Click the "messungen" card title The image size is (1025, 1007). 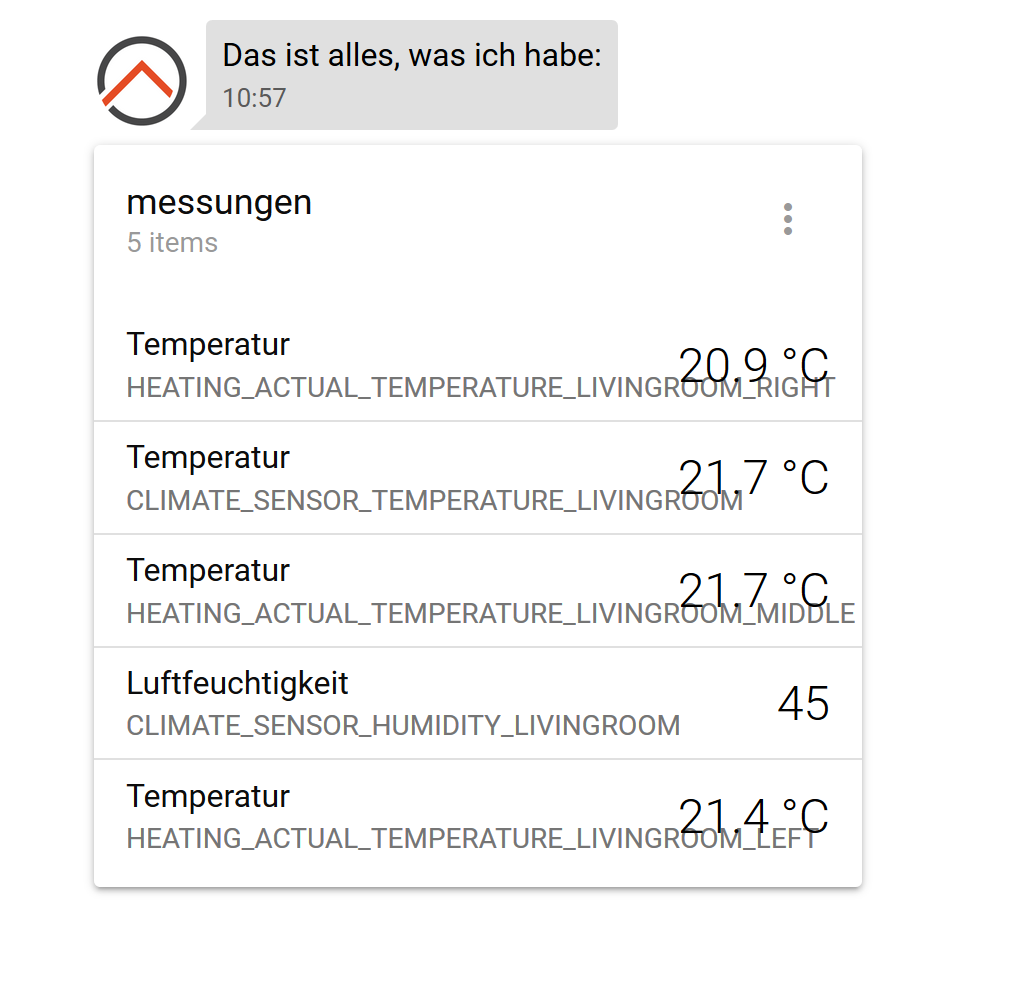[219, 202]
